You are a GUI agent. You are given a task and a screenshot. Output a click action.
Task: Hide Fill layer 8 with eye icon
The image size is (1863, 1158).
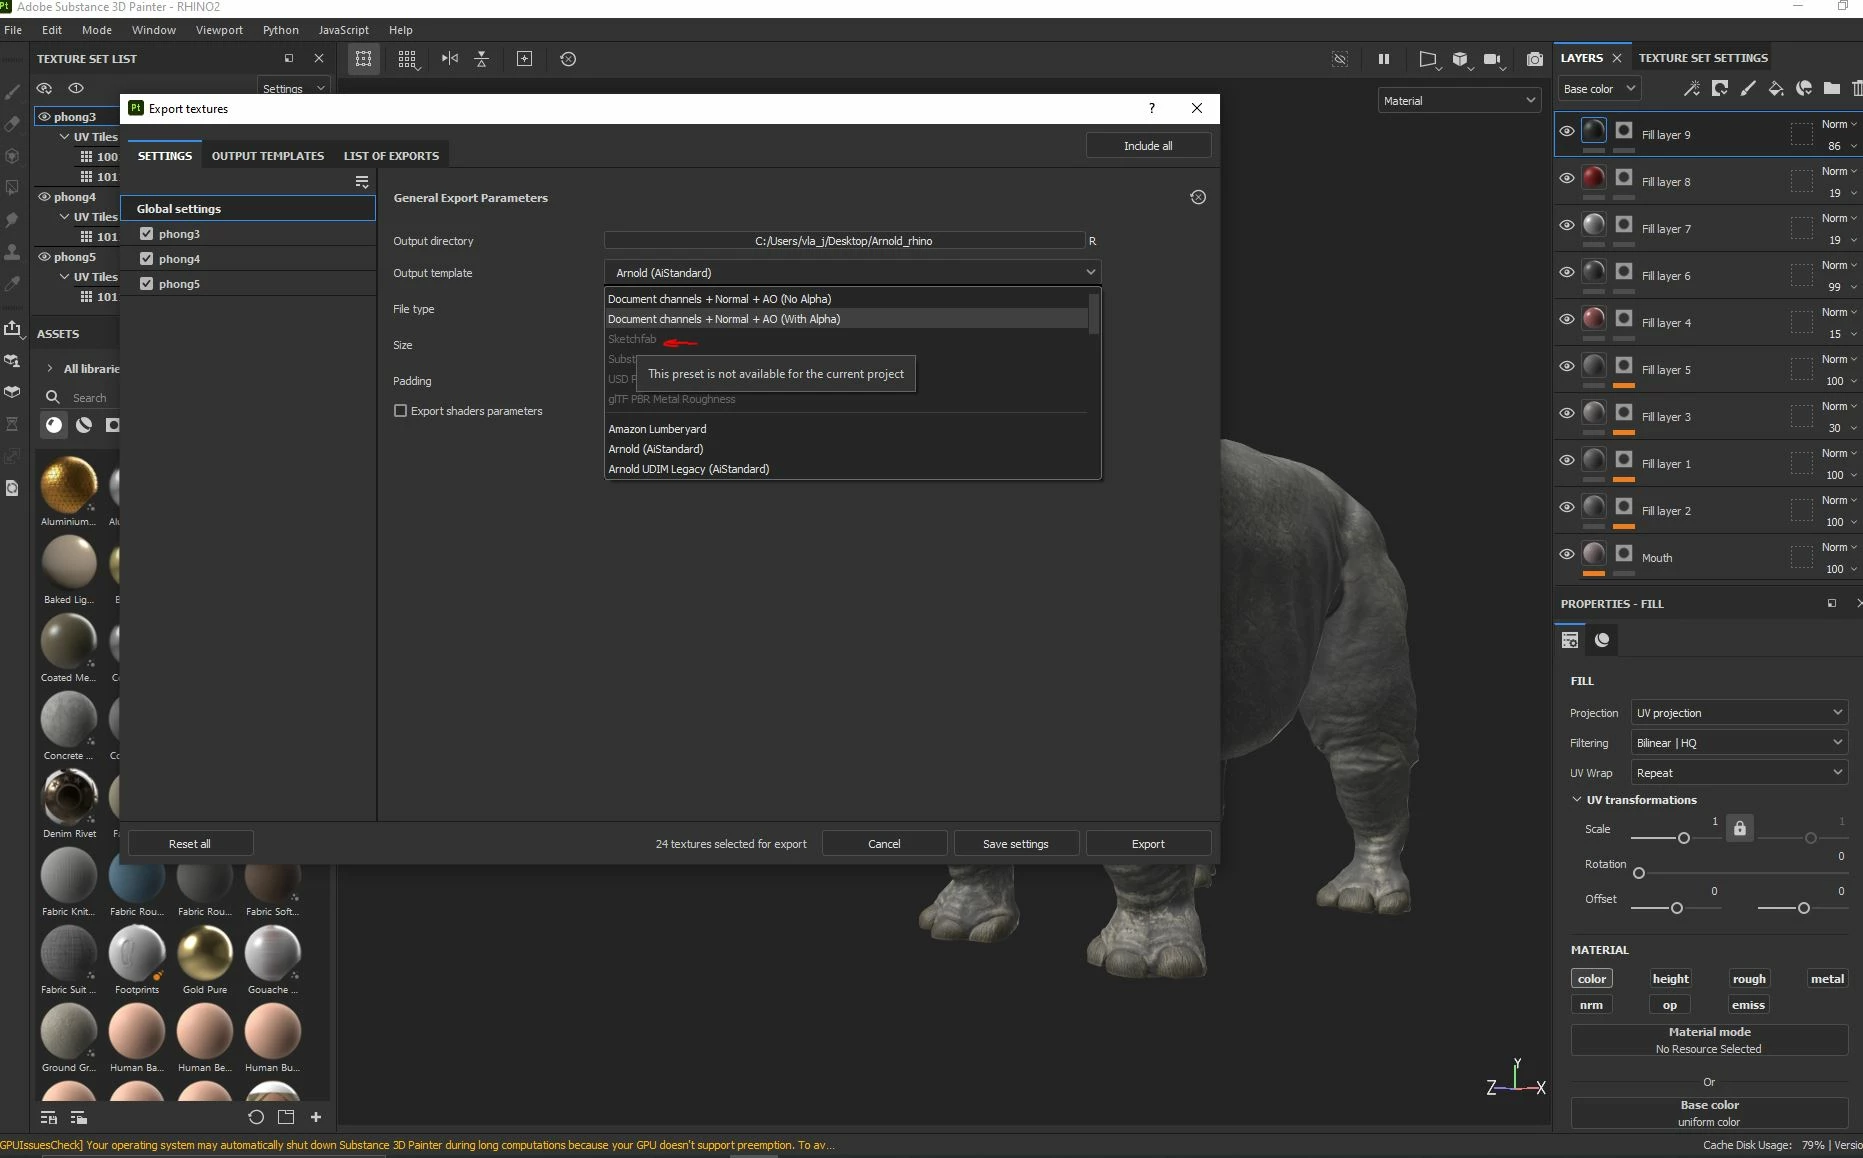click(x=1567, y=178)
